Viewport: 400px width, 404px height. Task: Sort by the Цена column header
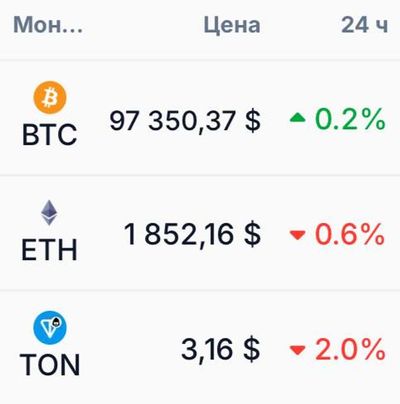pos(232,26)
